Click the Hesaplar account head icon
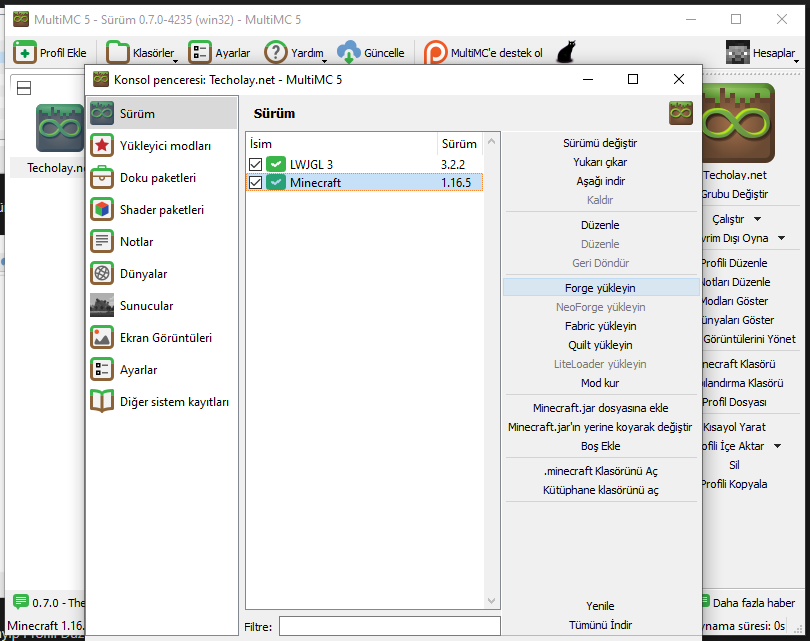 pos(738,52)
